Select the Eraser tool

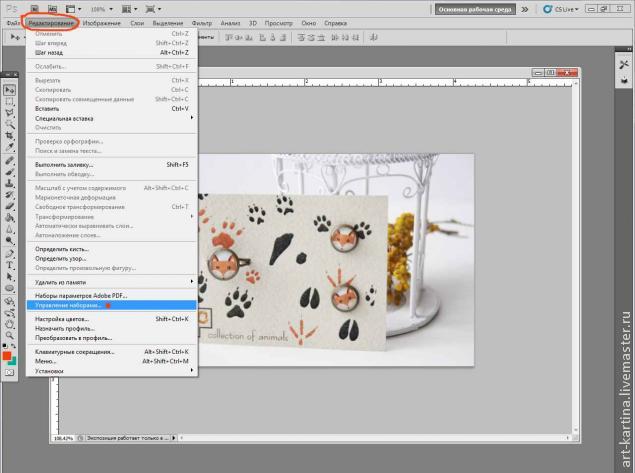coord(9,206)
